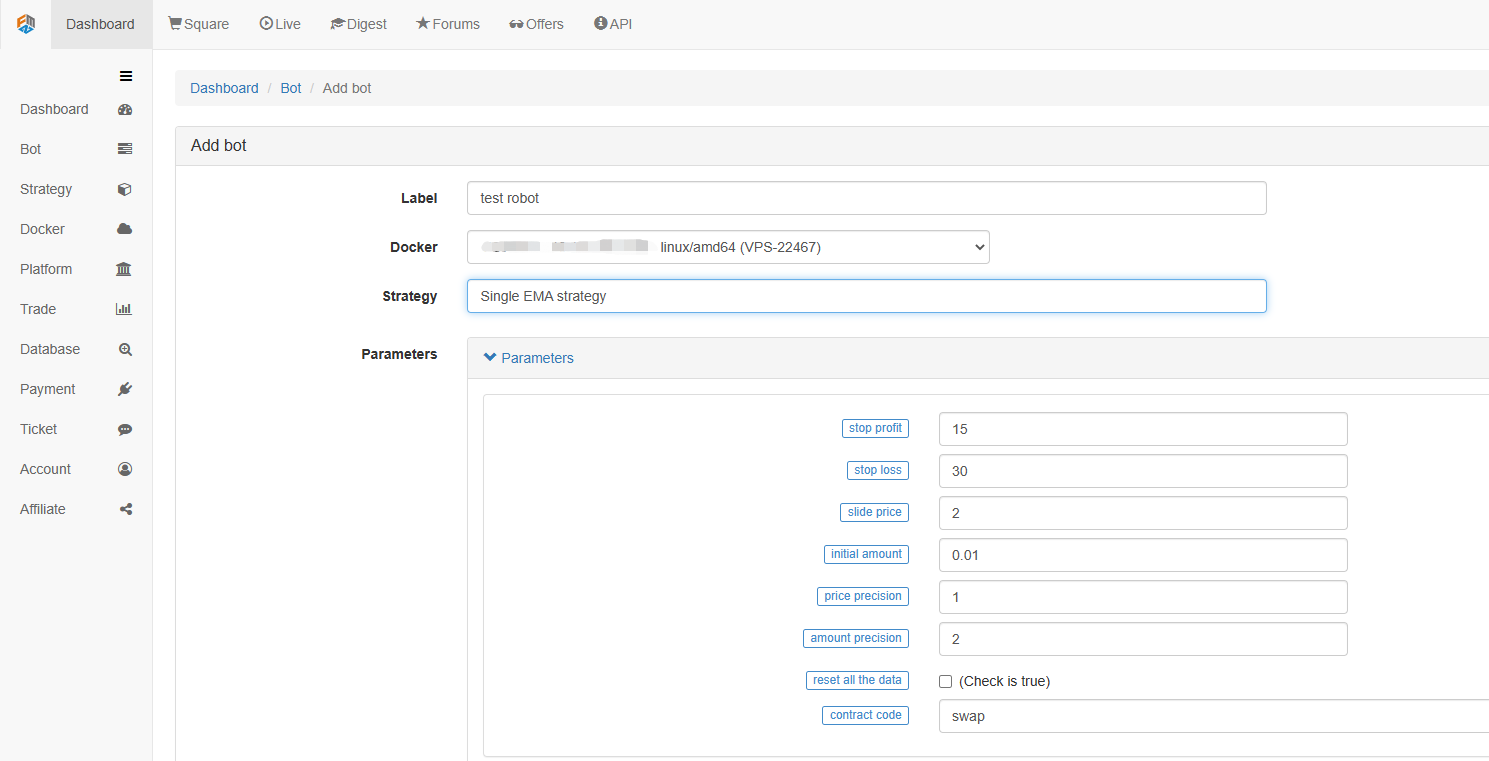
Task: Click the Docker cloud icon in sidebar
Action: [125, 229]
